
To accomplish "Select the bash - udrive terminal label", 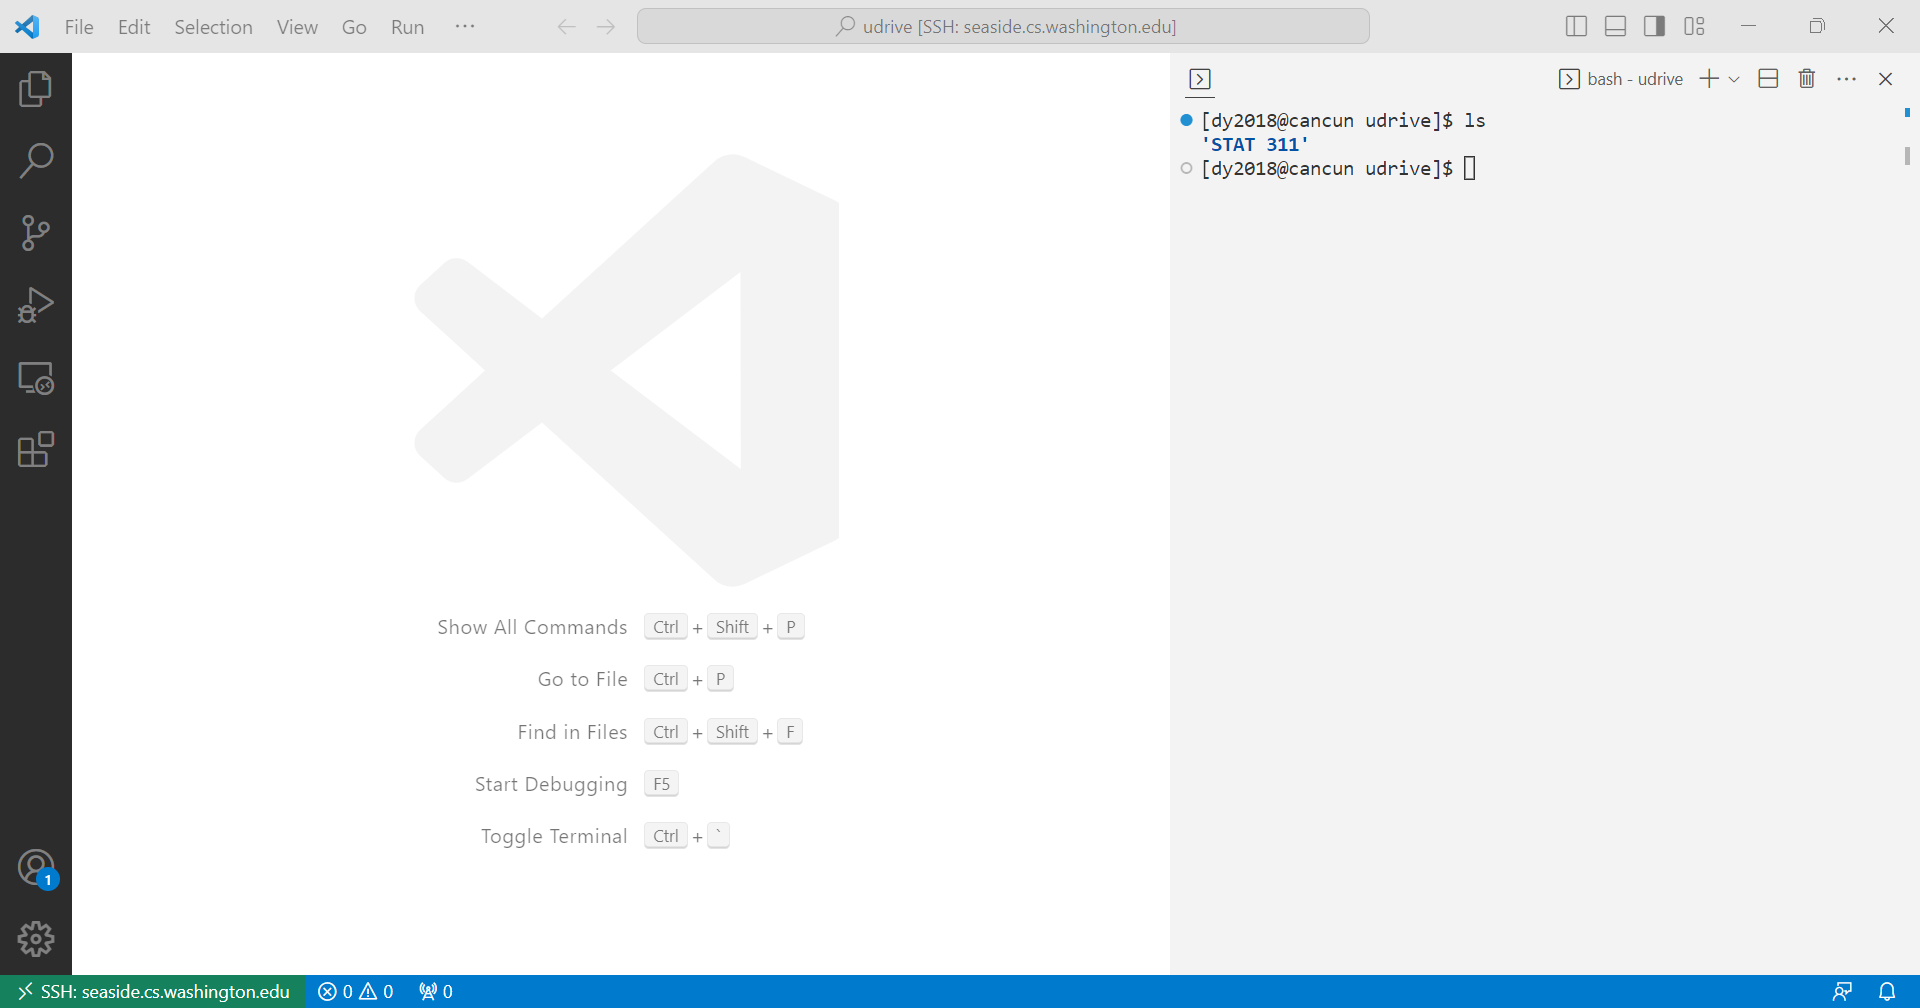I will pyautogui.click(x=1621, y=79).
